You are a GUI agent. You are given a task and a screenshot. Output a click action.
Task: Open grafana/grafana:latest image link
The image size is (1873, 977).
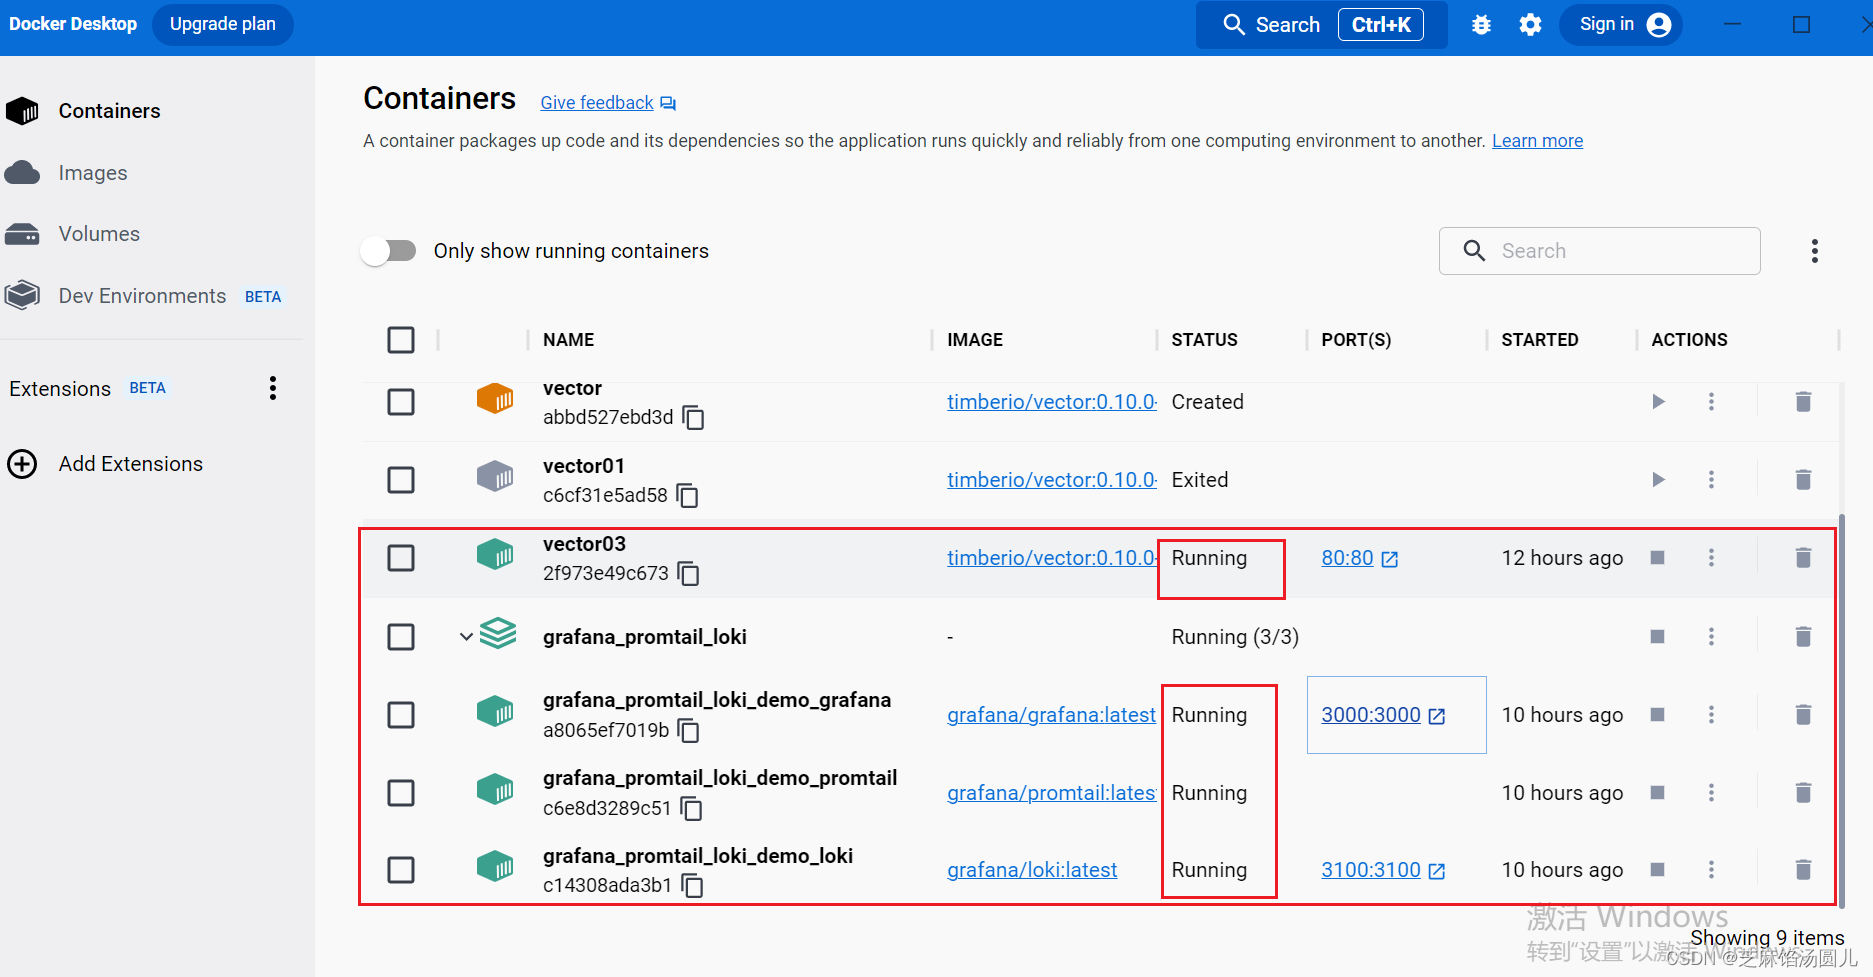1051,715
